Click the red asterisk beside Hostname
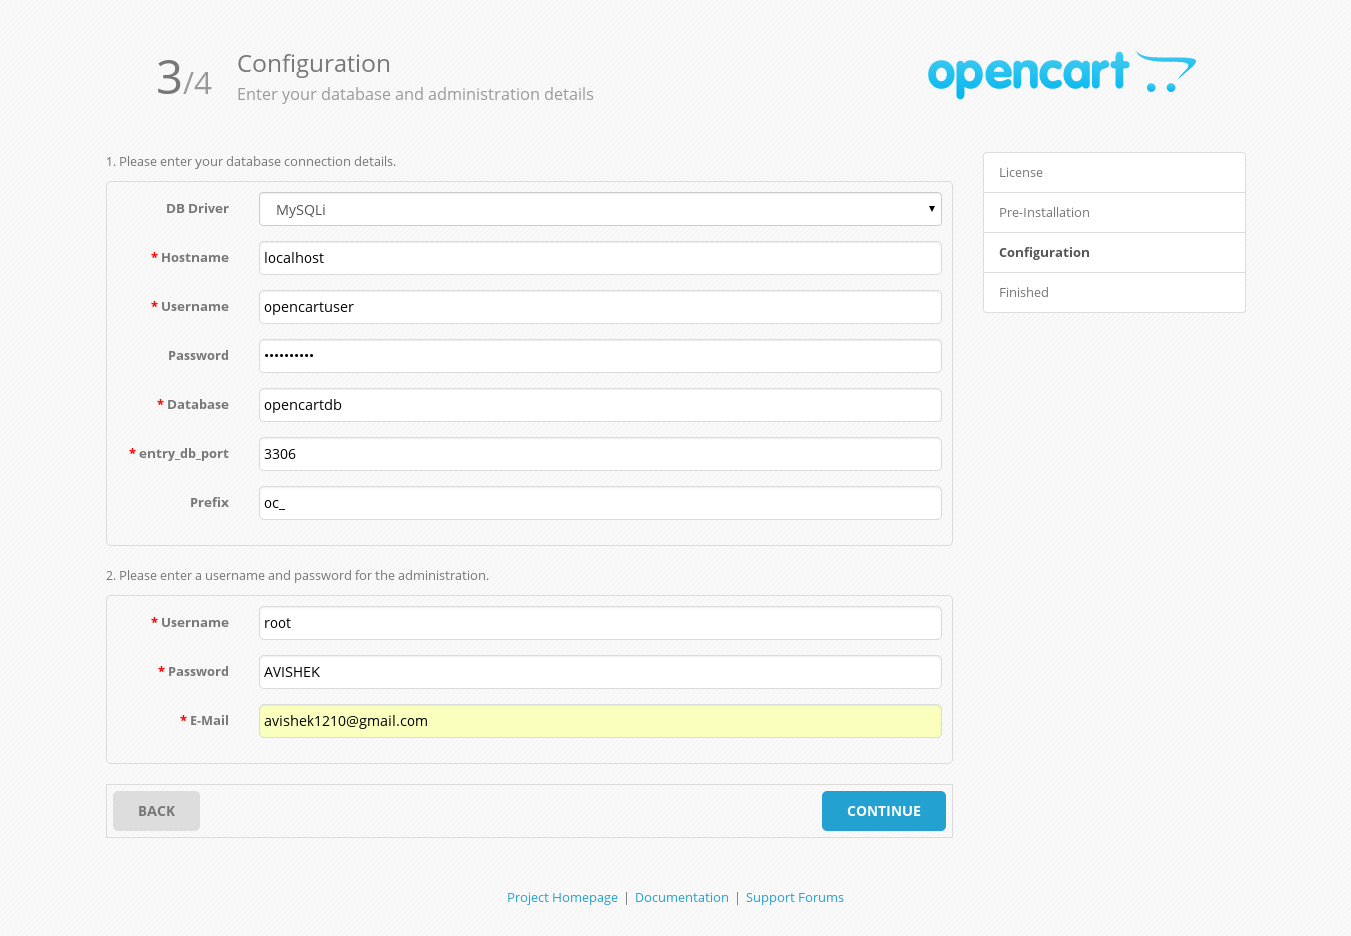This screenshot has height=936, width=1351. 153,257
